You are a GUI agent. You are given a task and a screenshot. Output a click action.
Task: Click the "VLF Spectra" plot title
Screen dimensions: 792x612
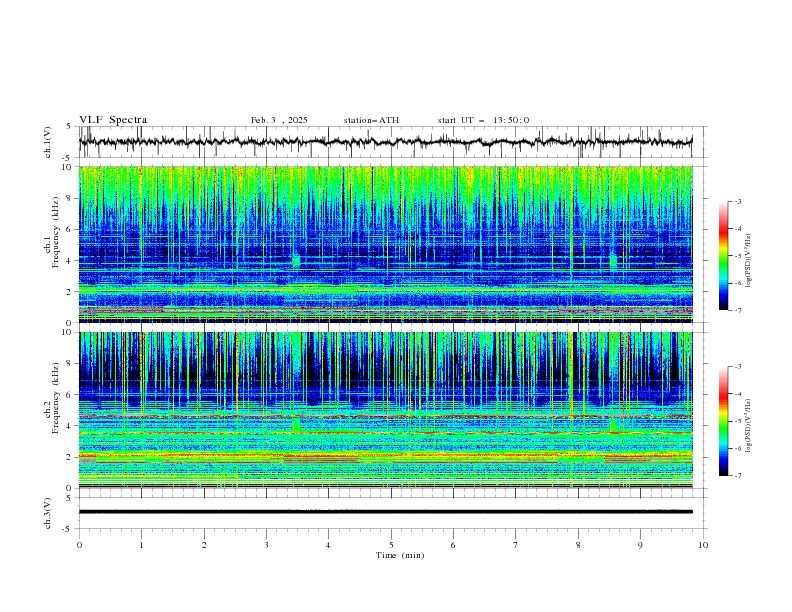tap(113, 120)
